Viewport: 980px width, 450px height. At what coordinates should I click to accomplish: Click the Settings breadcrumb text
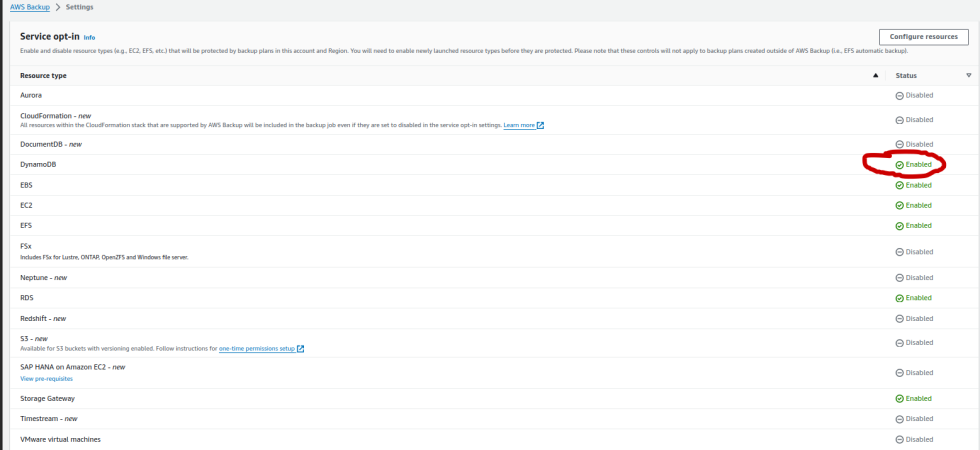click(x=79, y=8)
